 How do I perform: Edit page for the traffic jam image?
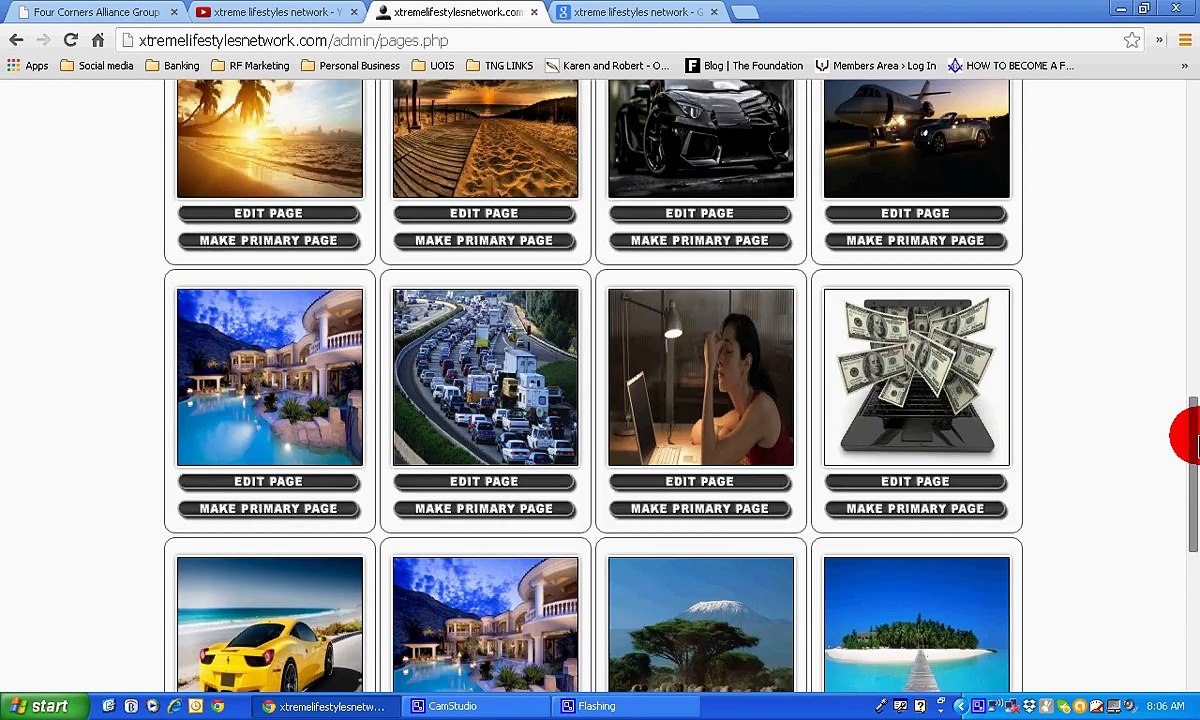[x=484, y=482]
